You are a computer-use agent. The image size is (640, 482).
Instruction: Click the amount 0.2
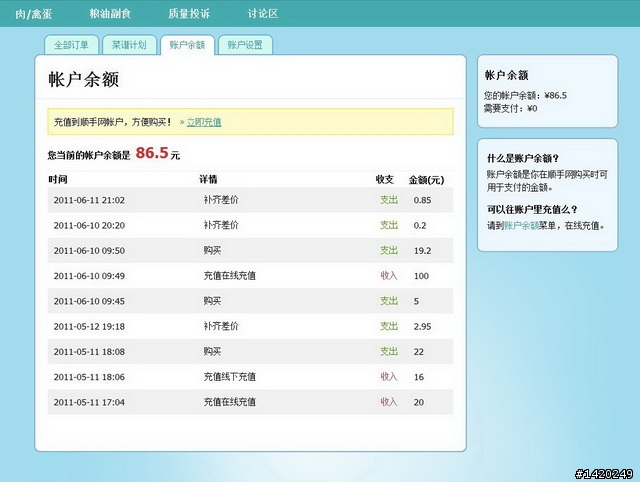[x=420, y=226]
